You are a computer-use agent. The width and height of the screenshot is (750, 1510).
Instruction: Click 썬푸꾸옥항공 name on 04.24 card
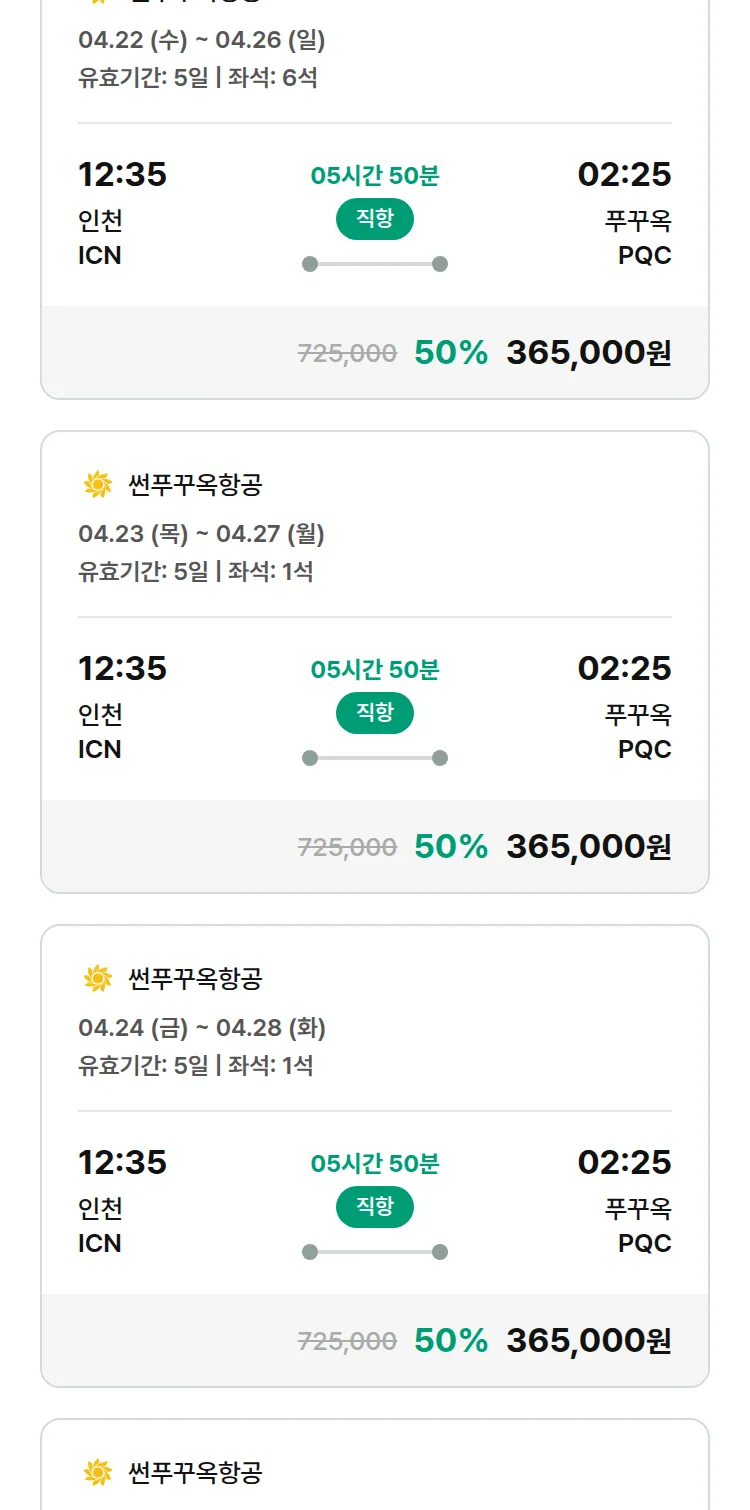195,979
